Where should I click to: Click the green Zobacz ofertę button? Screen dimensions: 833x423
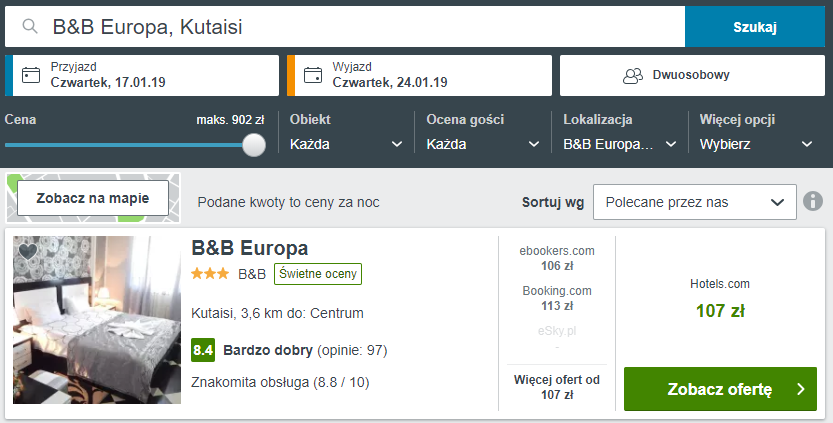(720, 389)
